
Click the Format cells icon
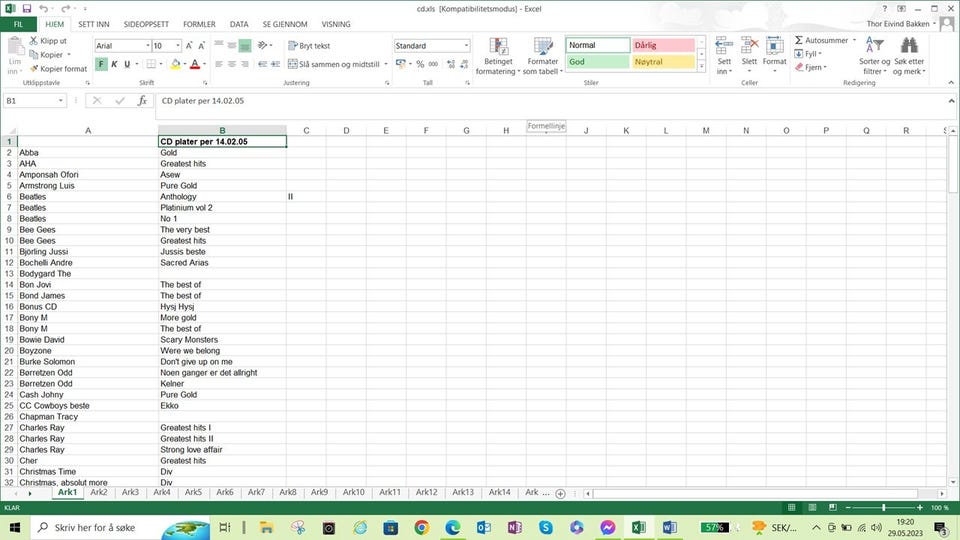click(774, 46)
